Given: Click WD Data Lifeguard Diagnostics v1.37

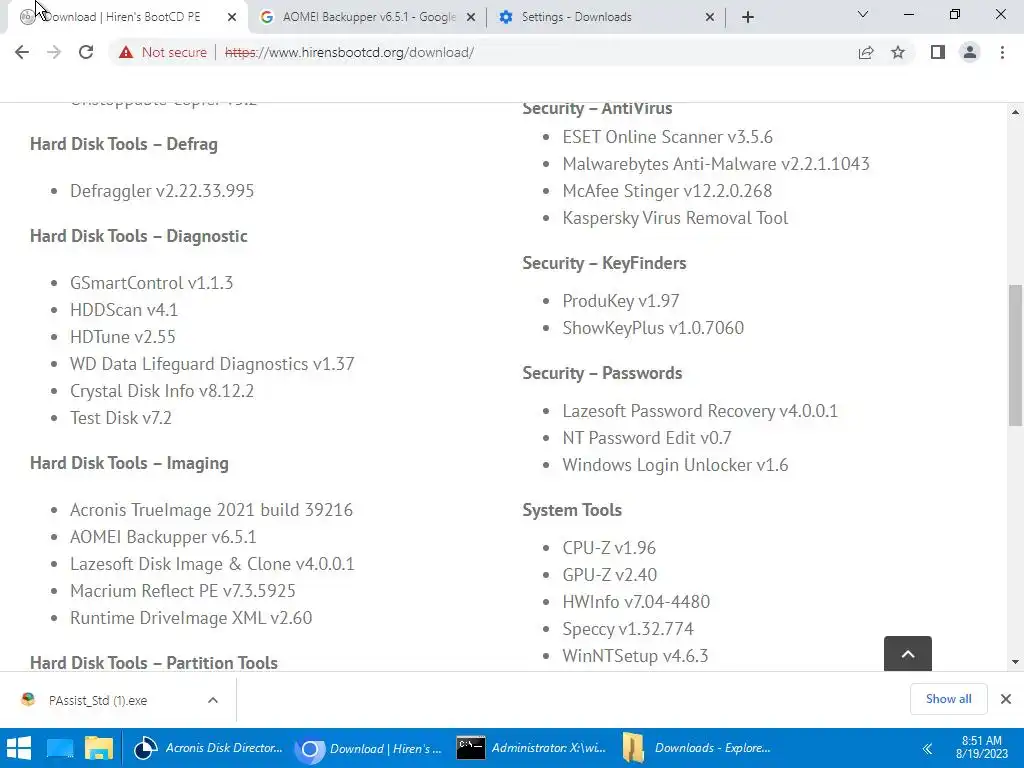Looking at the screenshot, I should (x=212, y=364).
